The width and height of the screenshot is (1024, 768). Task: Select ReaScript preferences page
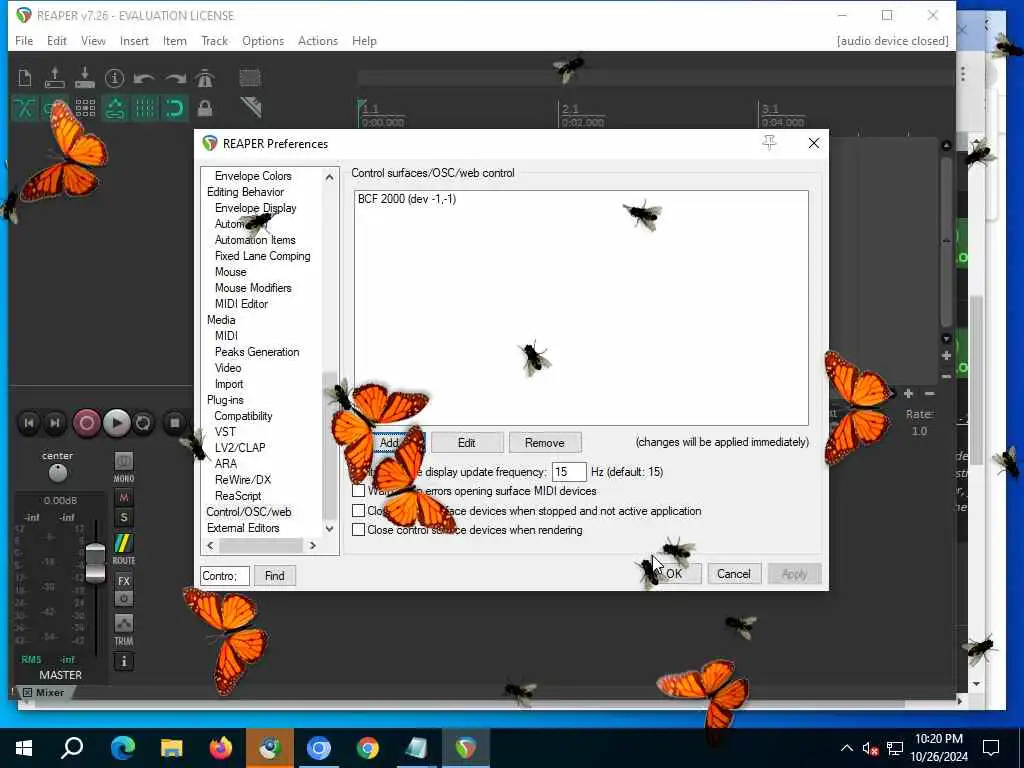(x=238, y=496)
